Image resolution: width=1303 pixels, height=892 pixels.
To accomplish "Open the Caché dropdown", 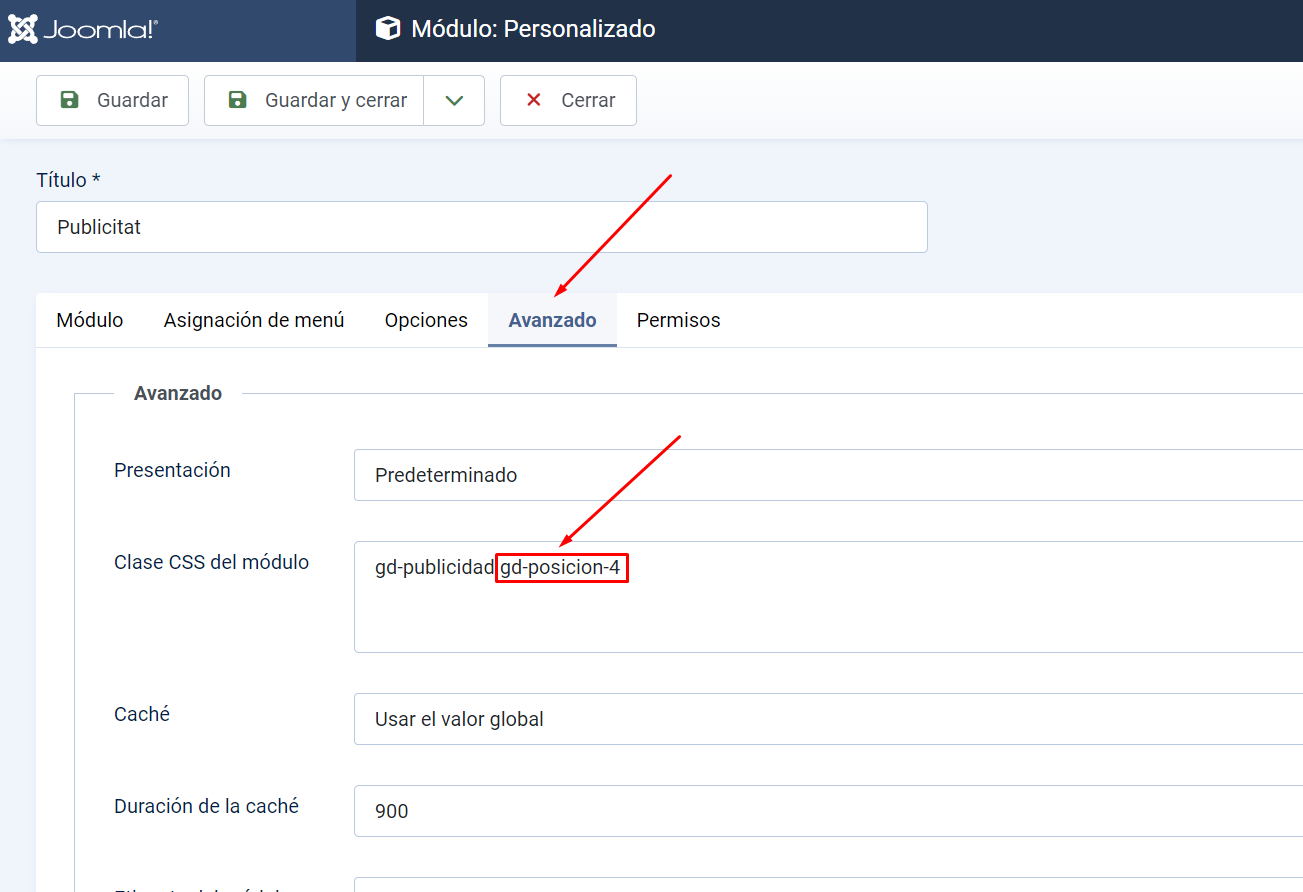I will tap(828, 719).
